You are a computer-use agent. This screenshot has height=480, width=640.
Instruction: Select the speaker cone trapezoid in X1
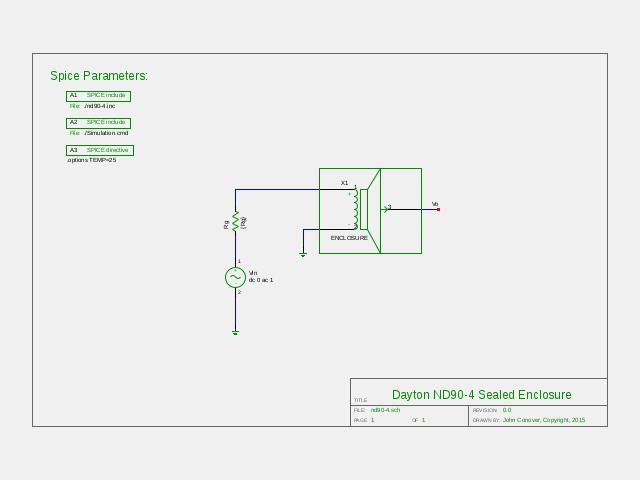tap(374, 211)
